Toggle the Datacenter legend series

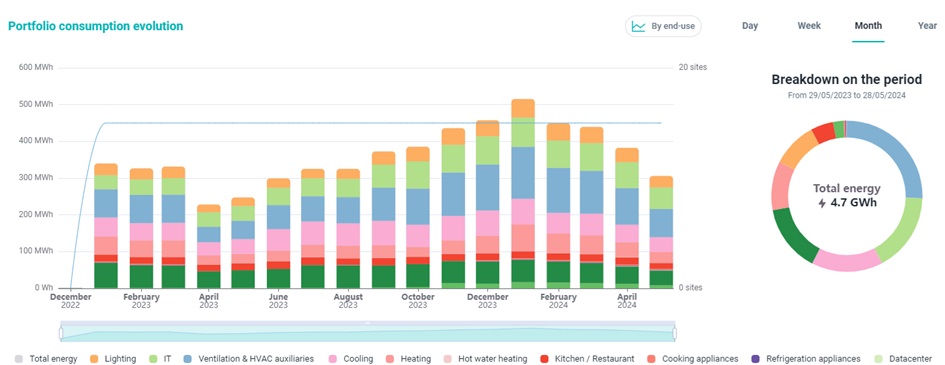point(904,359)
